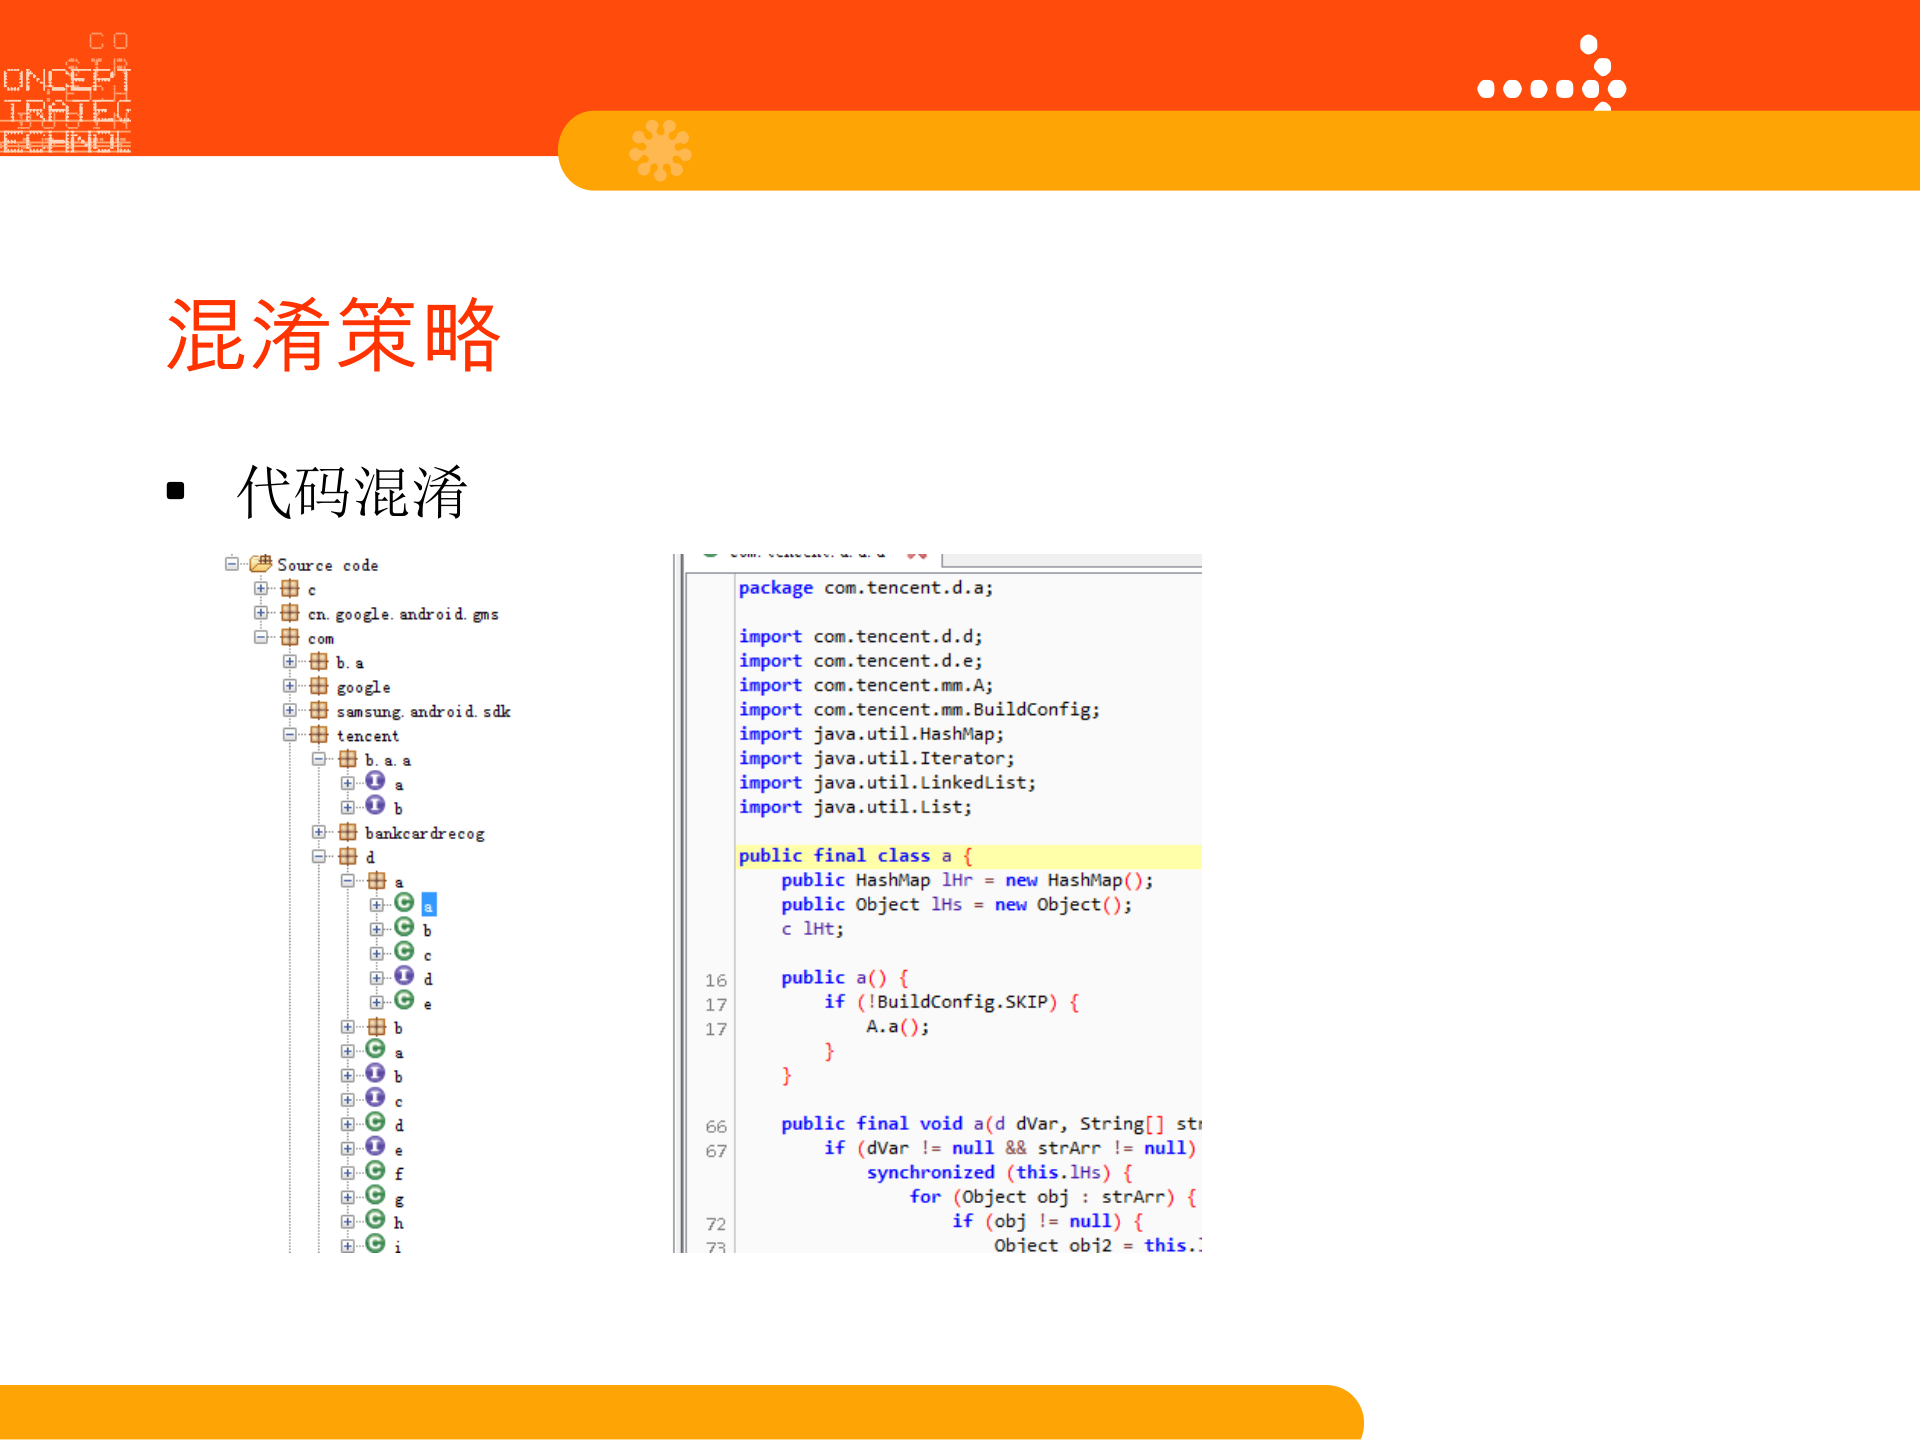Collapse the 'com' package node
Screen dimensions: 1920x1440
(x=260, y=638)
